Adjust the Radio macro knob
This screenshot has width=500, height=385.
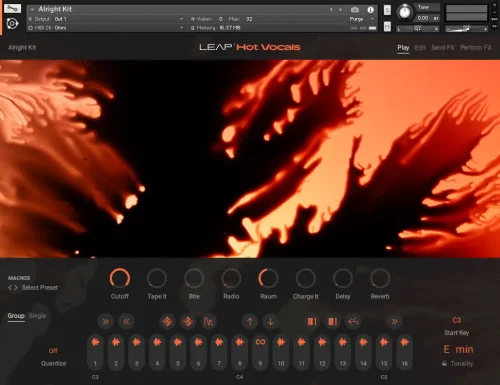(x=231, y=278)
